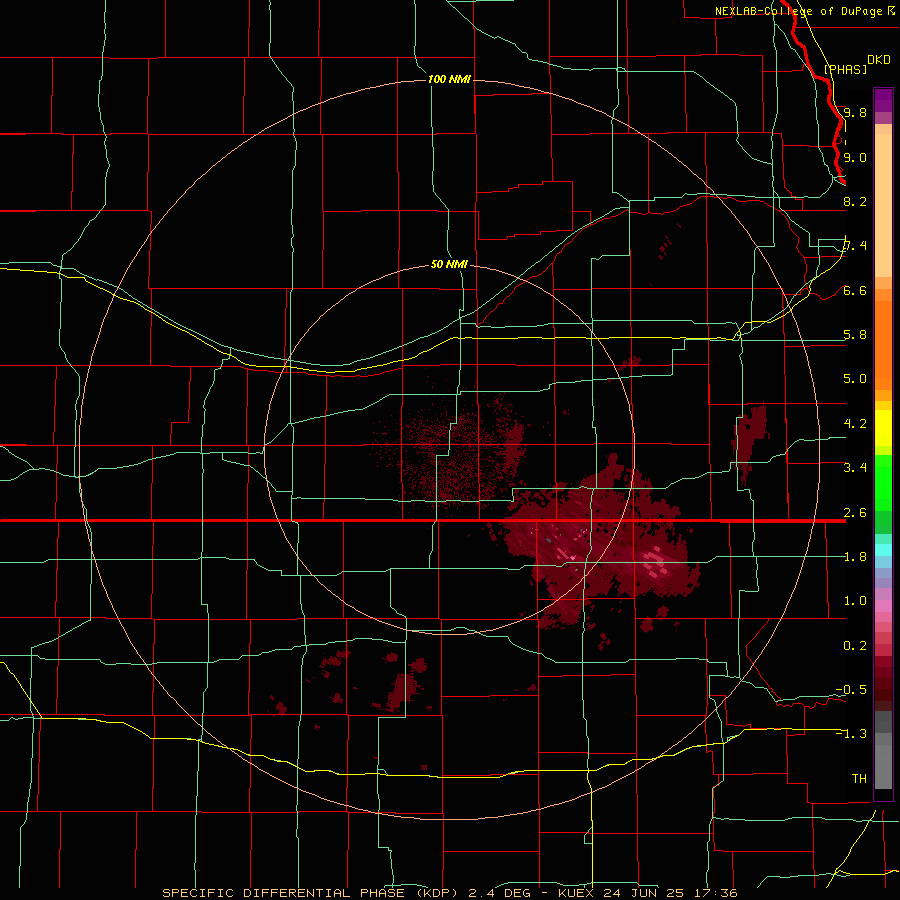Viewport: 900px width, 900px height.
Task: Click the 4.2 value on the color scale
Action: point(855,424)
